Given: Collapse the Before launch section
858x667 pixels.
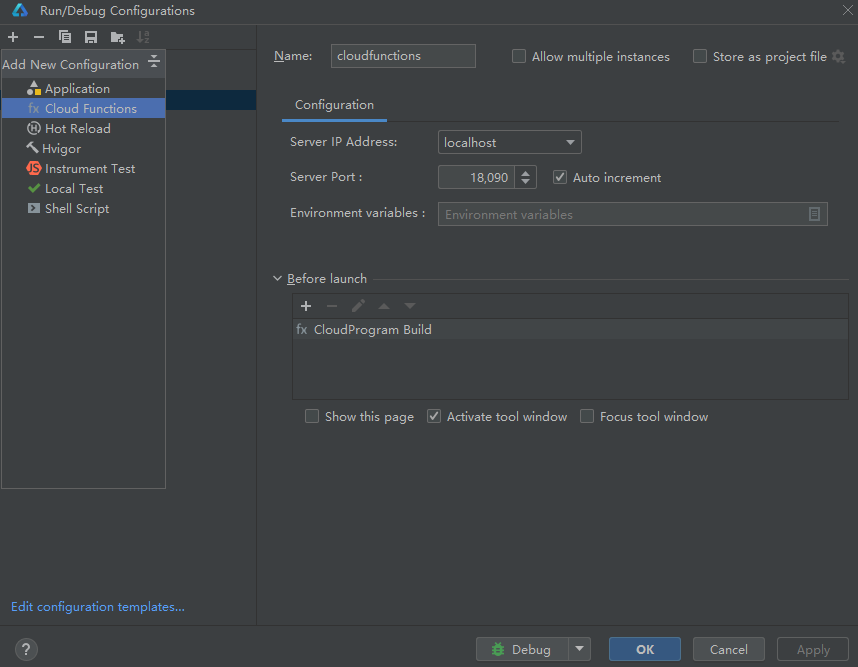Looking at the screenshot, I should (278, 279).
